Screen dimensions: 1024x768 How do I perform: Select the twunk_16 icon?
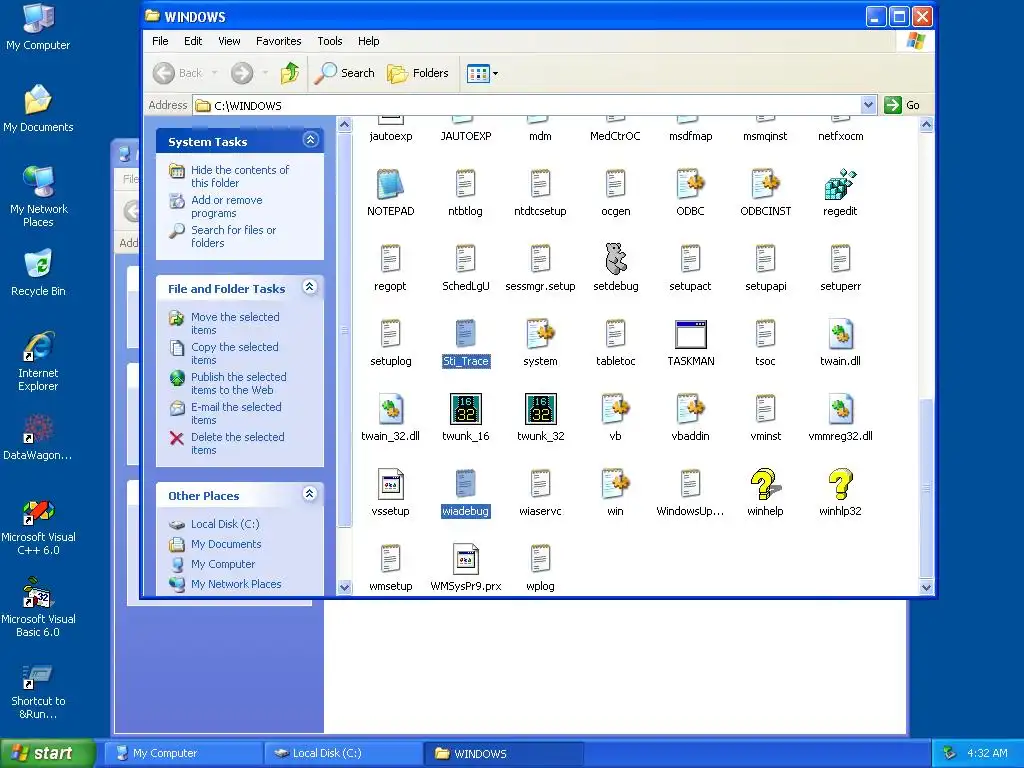[466, 409]
